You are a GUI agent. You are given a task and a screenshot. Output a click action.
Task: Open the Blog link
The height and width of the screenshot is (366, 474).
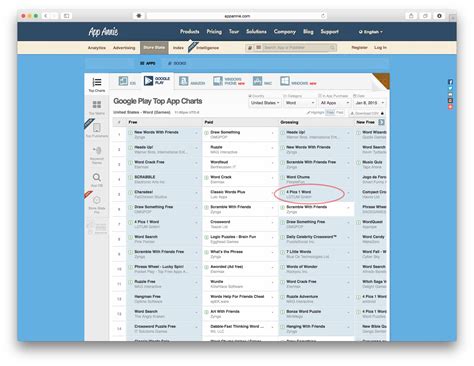click(x=308, y=32)
